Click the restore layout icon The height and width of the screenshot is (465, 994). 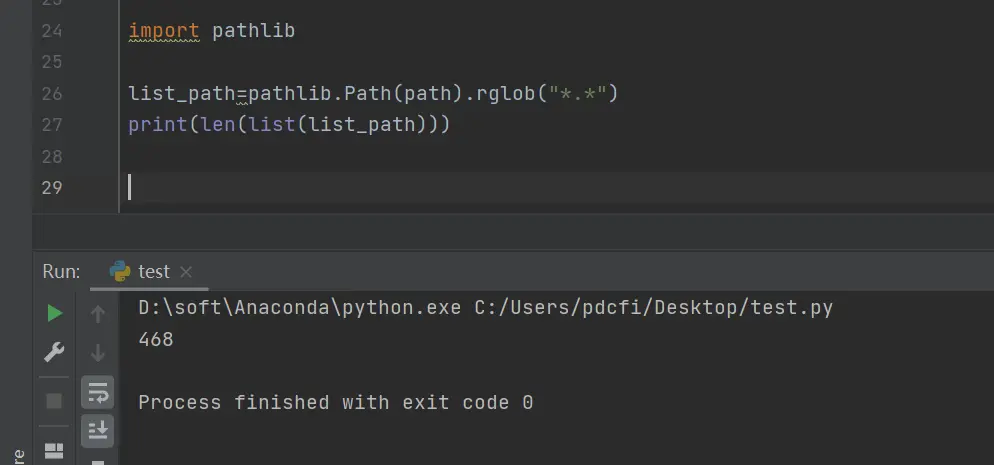(x=55, y=450)
